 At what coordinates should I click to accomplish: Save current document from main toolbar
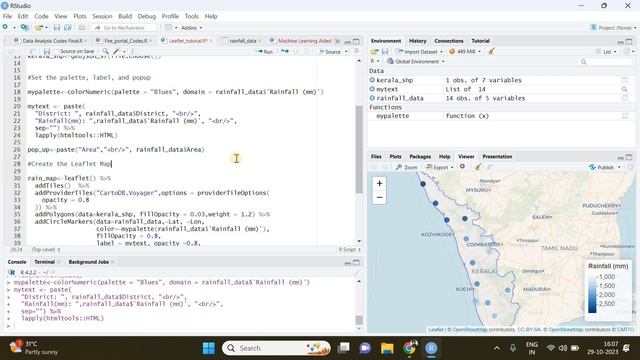point(57,28)
